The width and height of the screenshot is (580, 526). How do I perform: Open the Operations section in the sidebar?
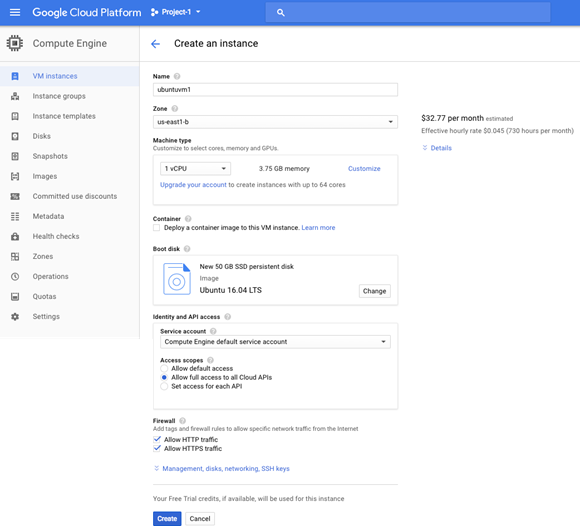point(70,276)
